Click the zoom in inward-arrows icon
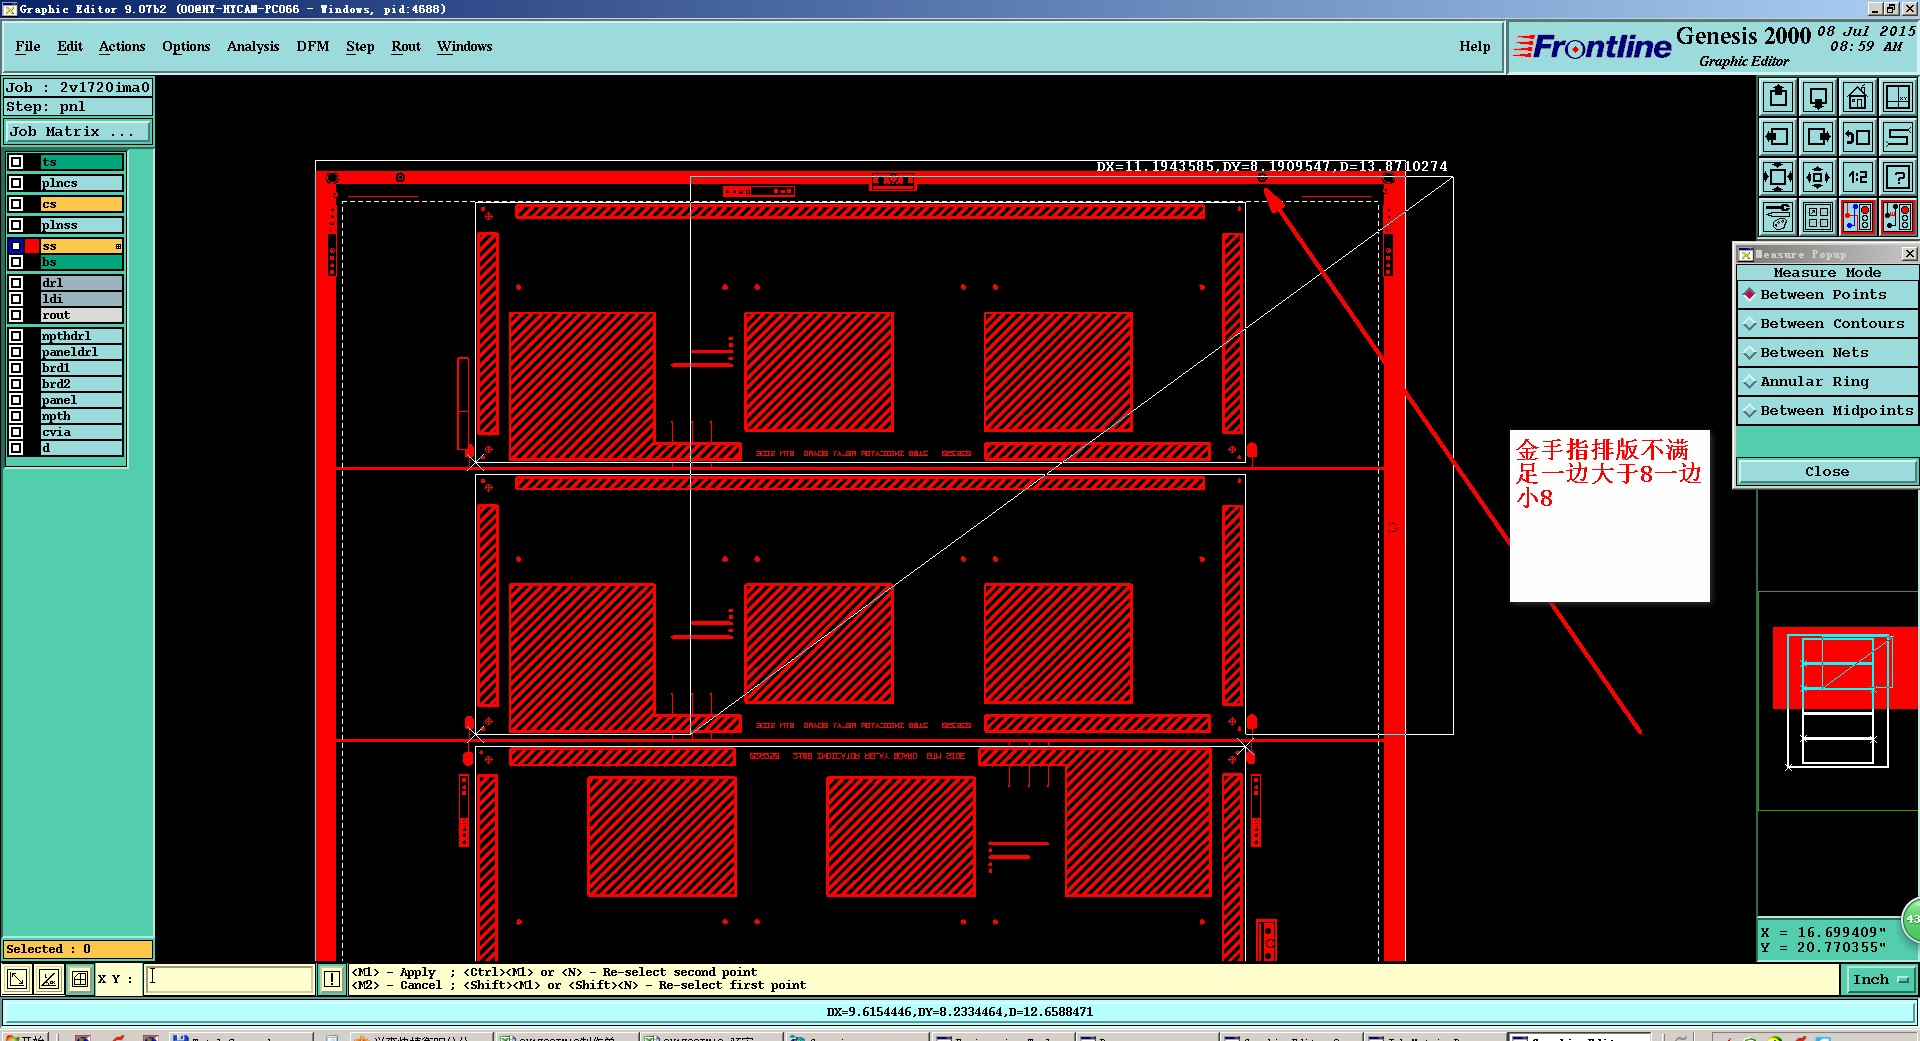This screenshot has height=1041, width=1920. click(1778, 177)
